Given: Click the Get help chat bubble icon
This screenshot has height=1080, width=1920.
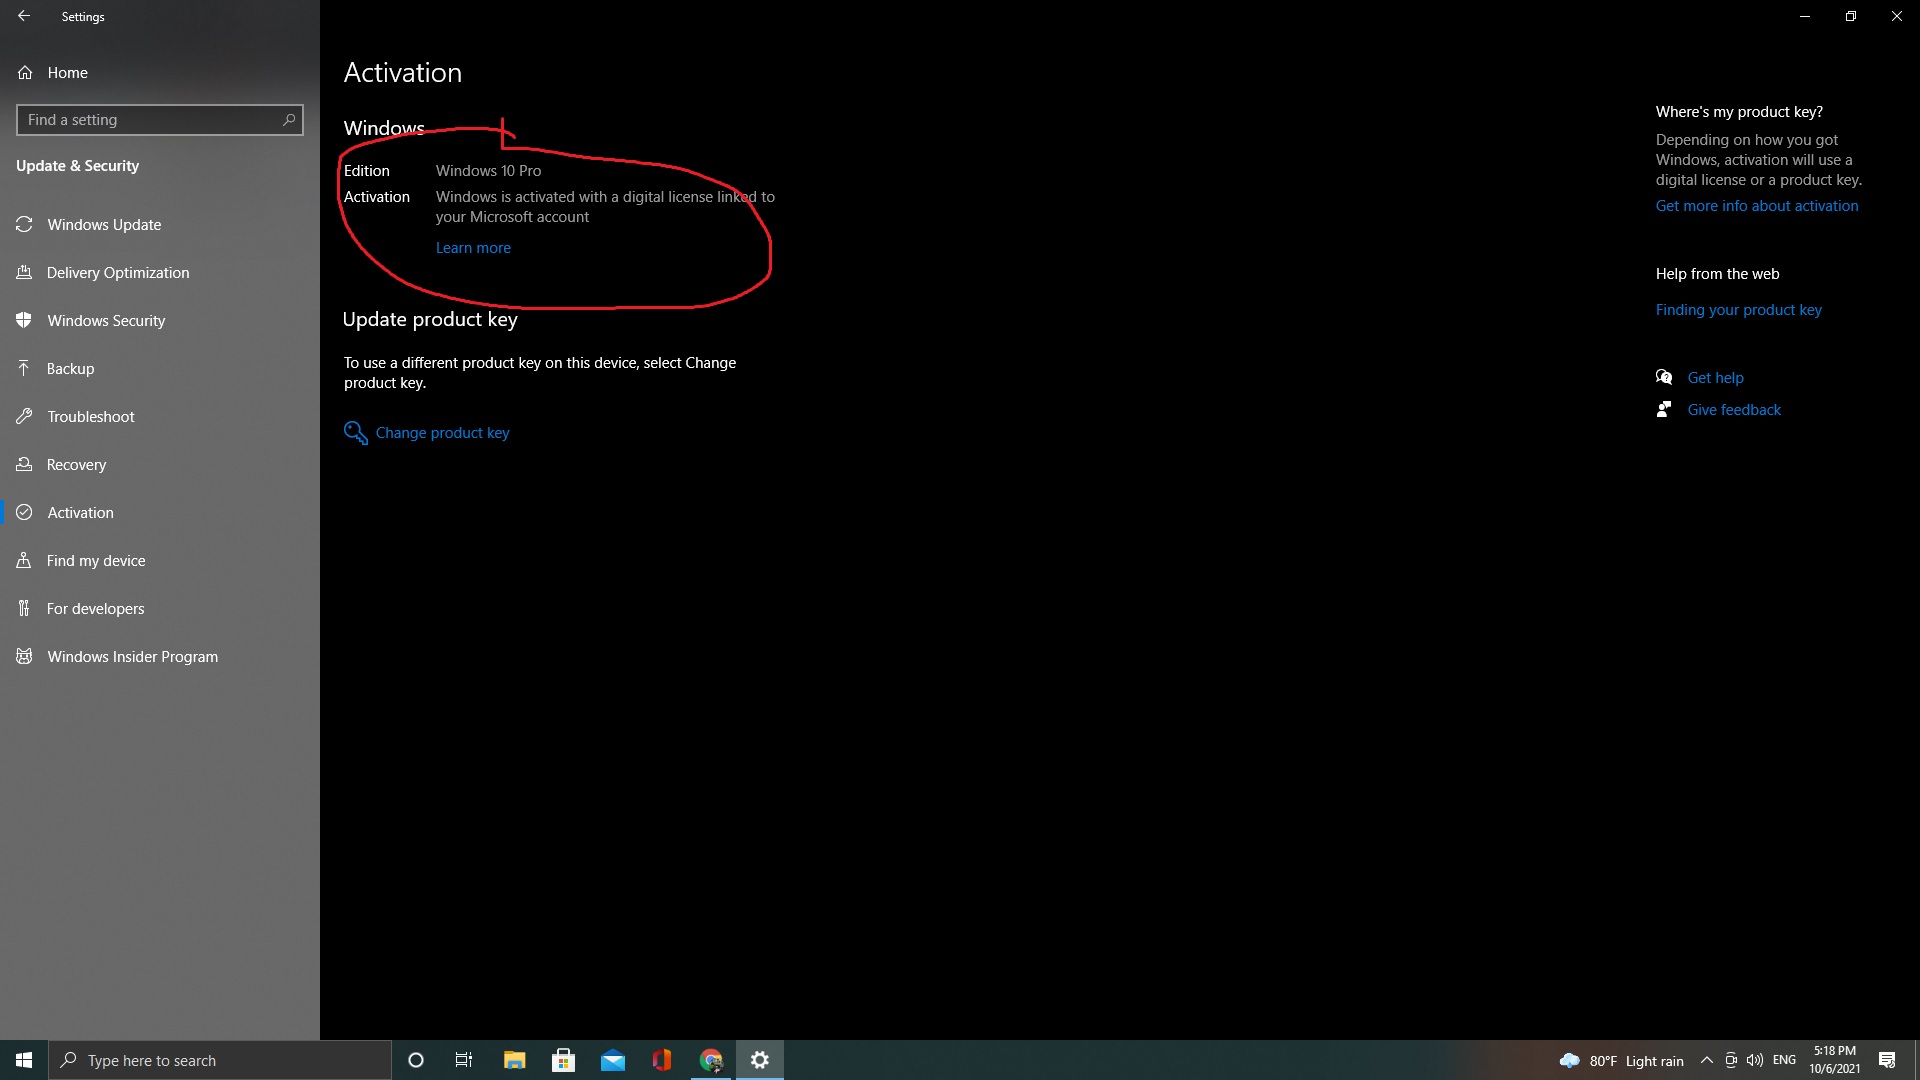Looking at the screenshot, I should 1664,377.
